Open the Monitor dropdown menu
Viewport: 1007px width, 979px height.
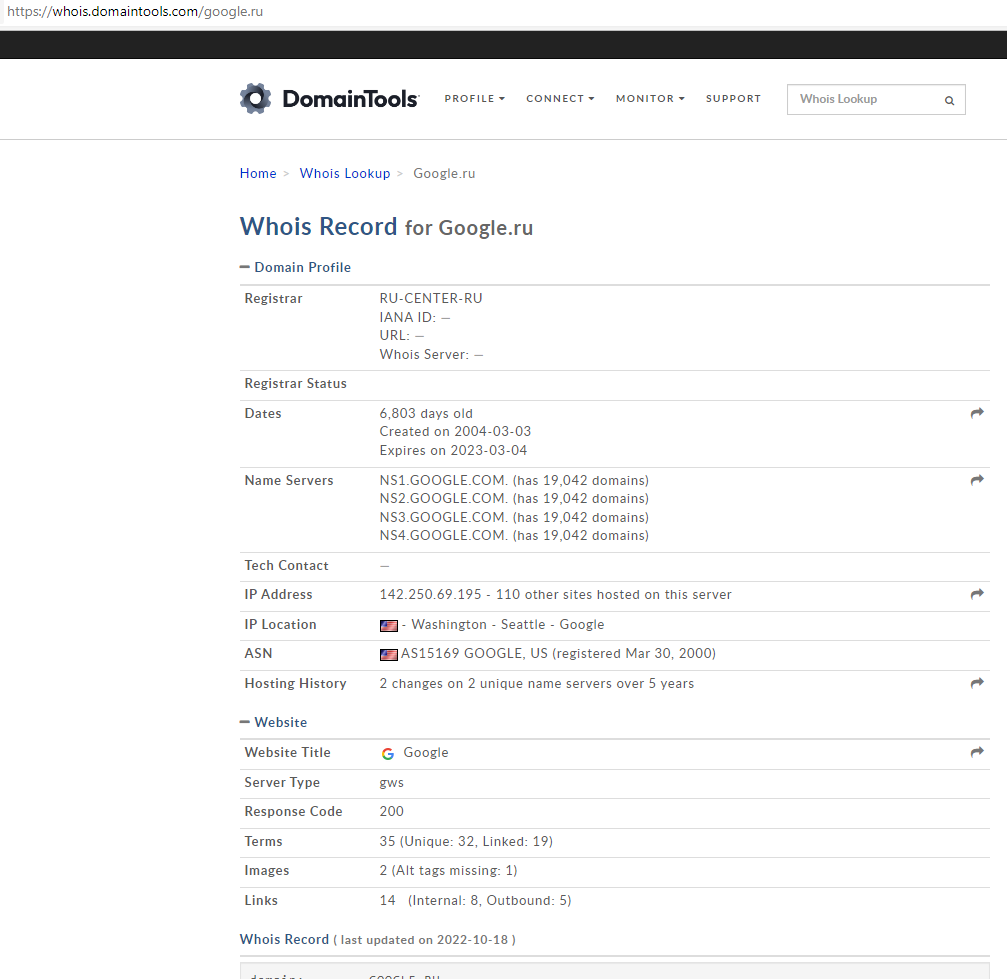tap(650, 99)
